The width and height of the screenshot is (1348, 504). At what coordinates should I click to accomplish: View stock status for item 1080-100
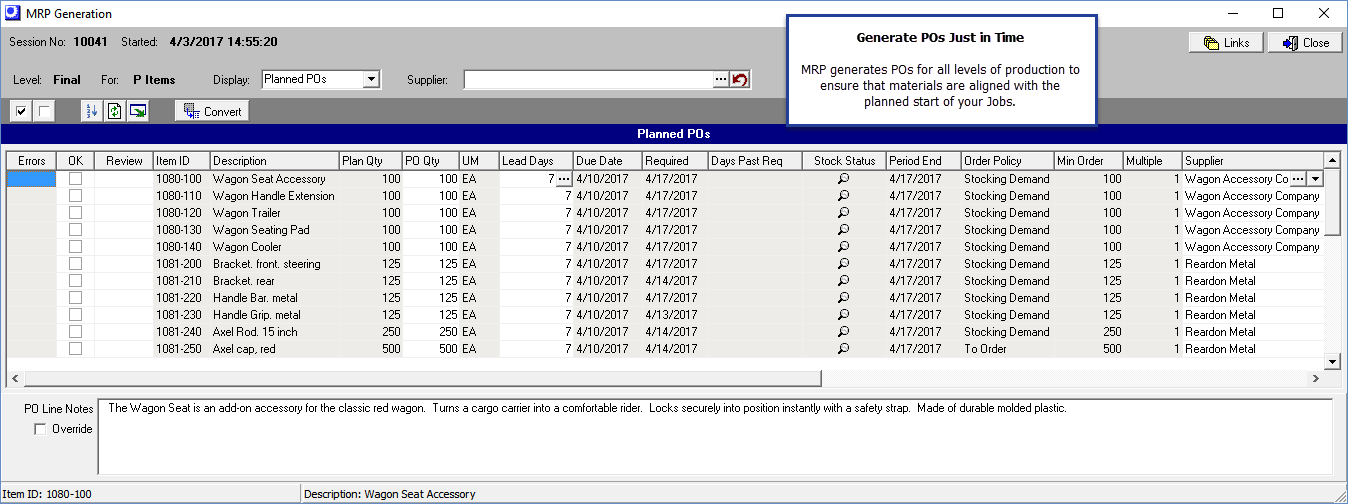click(x=844, y=179)
